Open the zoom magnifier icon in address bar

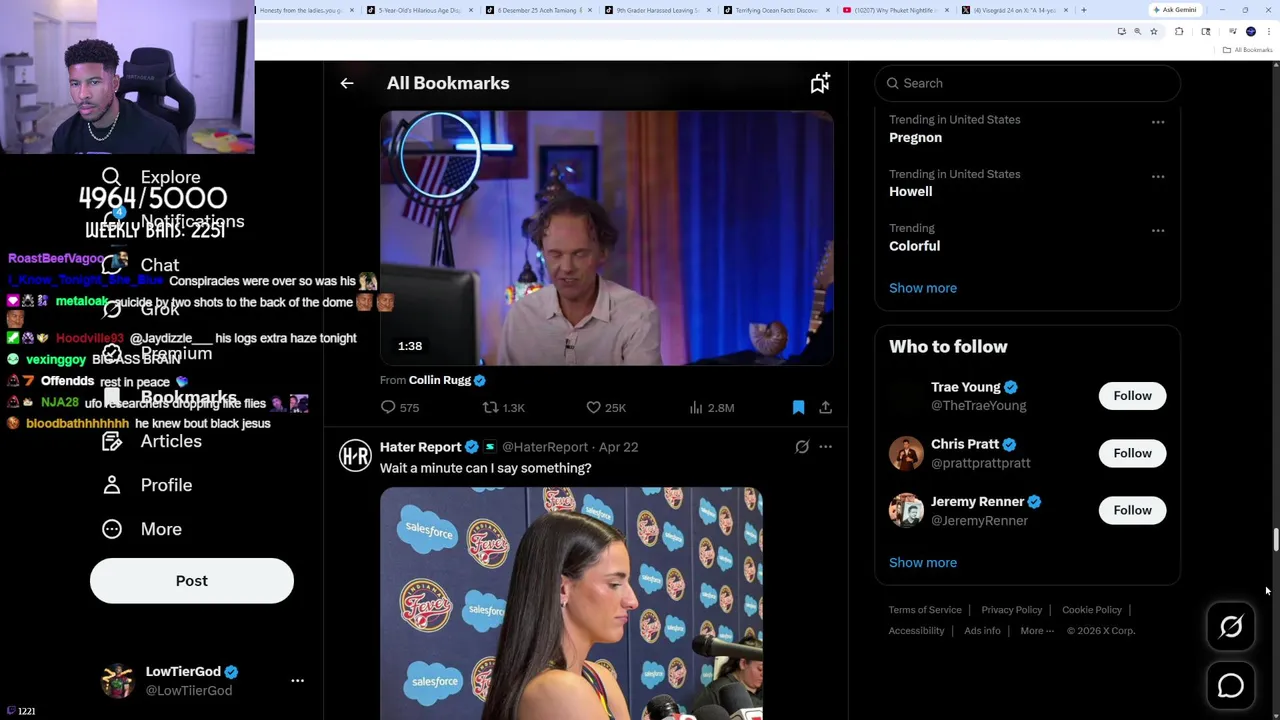[1137, 32]
